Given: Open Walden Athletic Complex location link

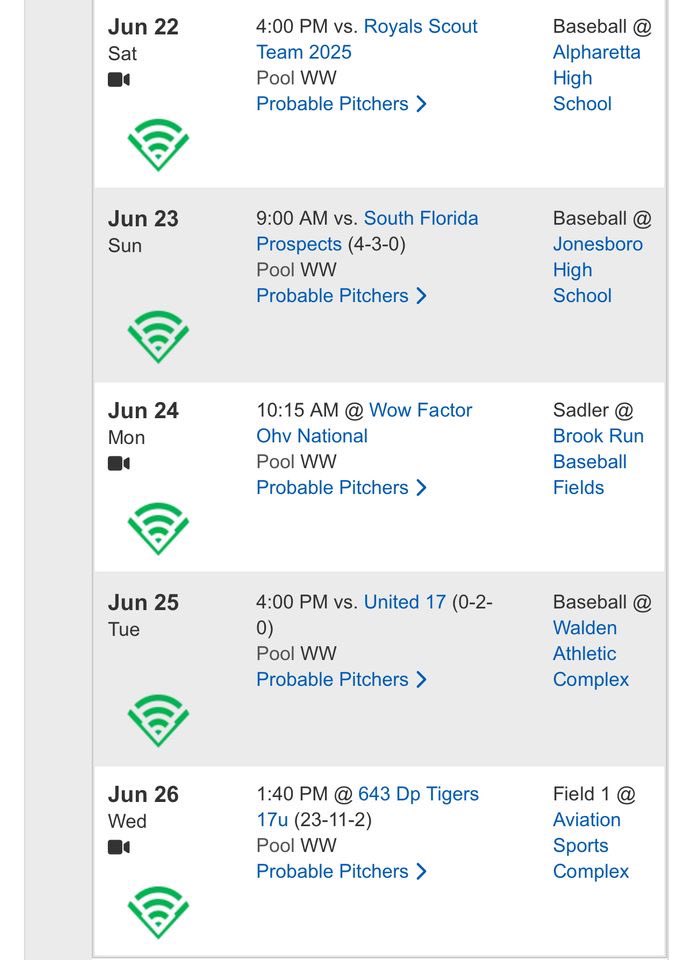Looking at the screenshot, I should (591, 654).
